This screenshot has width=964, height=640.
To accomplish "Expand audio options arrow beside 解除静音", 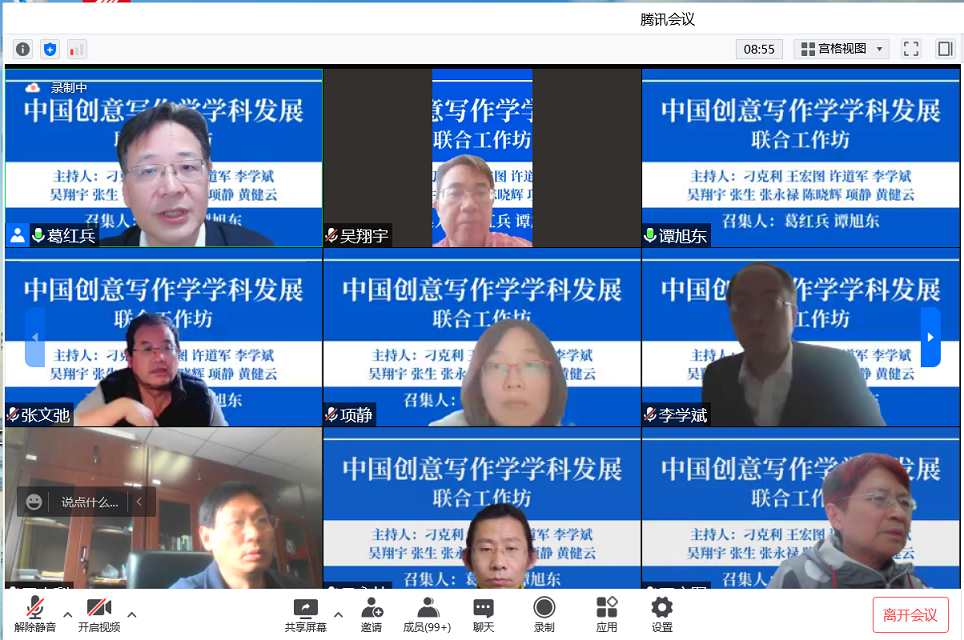I will pos(67,614).
